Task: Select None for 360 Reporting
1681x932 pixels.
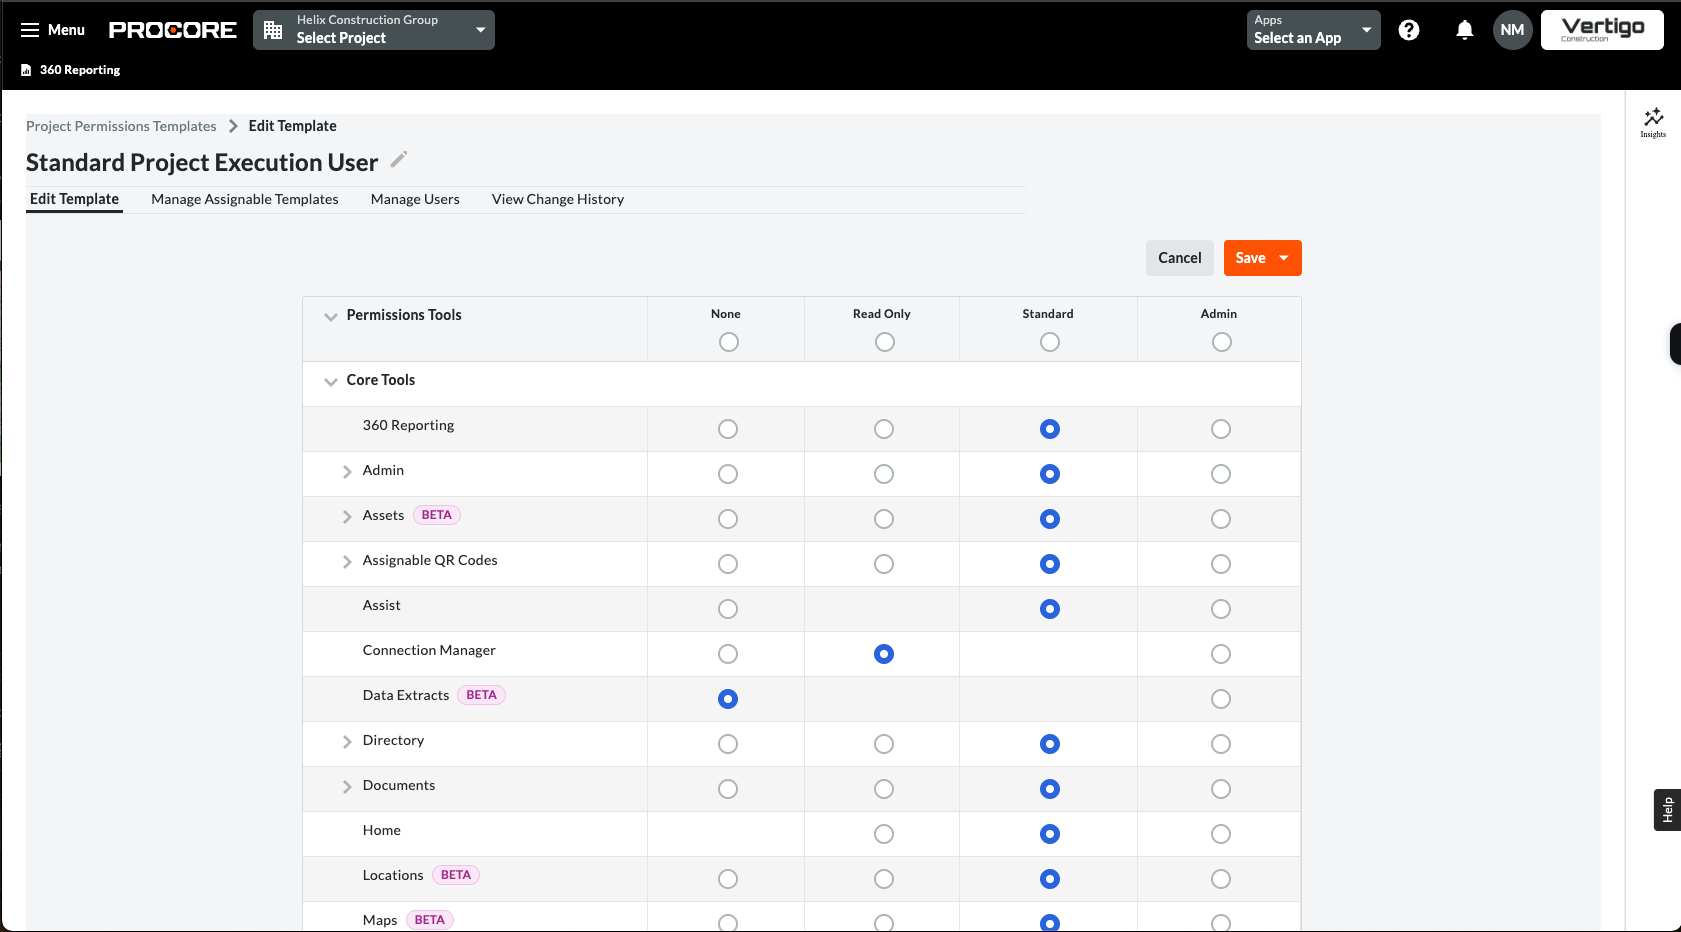Action: click(728, 429)
